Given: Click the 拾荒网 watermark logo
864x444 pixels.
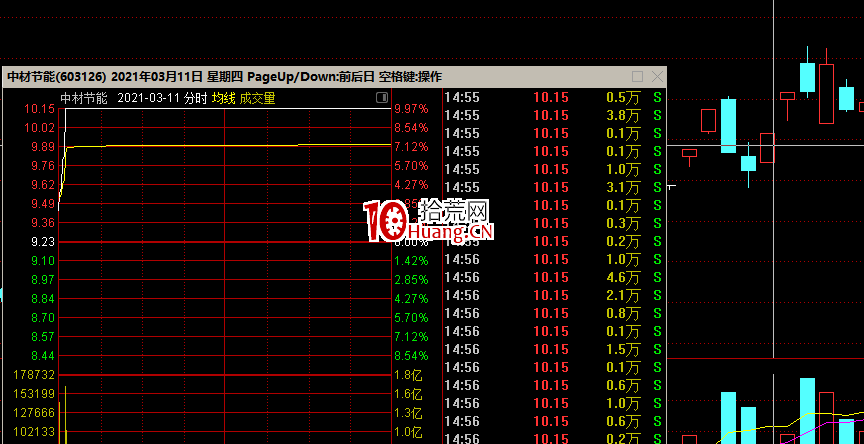Looking at the screenshot, I should click(x=430, y=222).
